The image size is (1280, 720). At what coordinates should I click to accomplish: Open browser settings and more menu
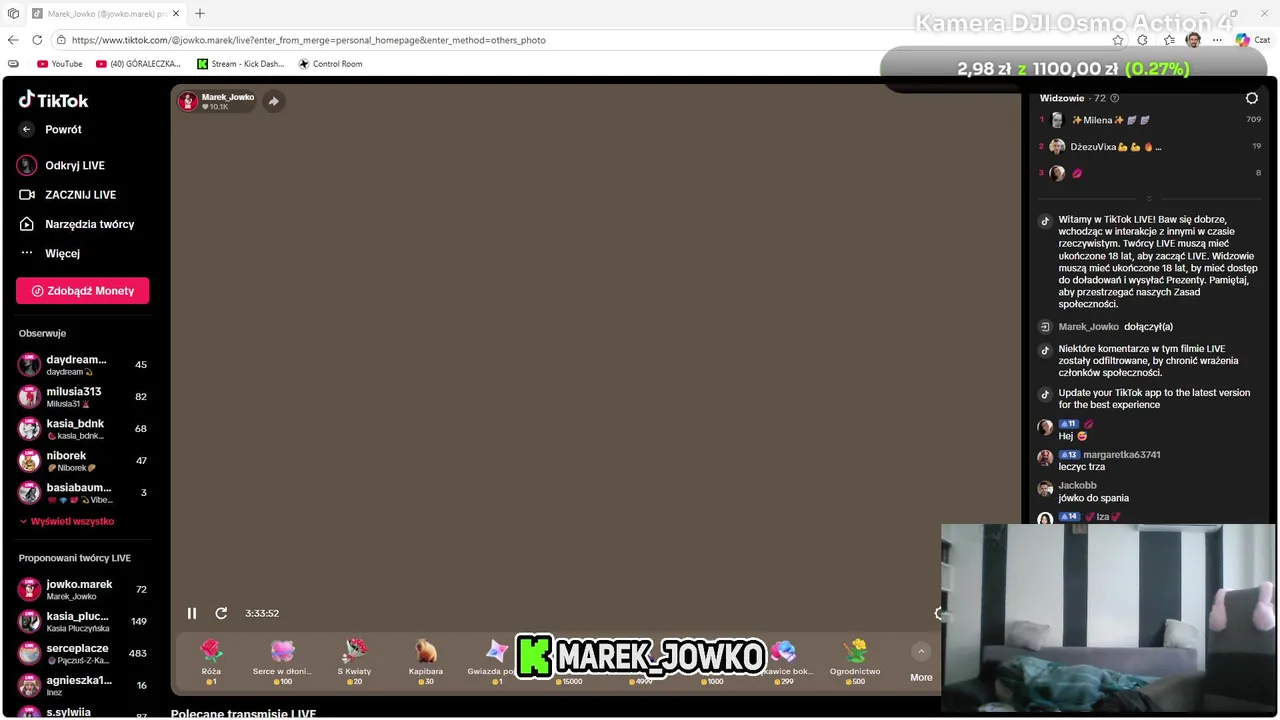(x=1217, y=40)
